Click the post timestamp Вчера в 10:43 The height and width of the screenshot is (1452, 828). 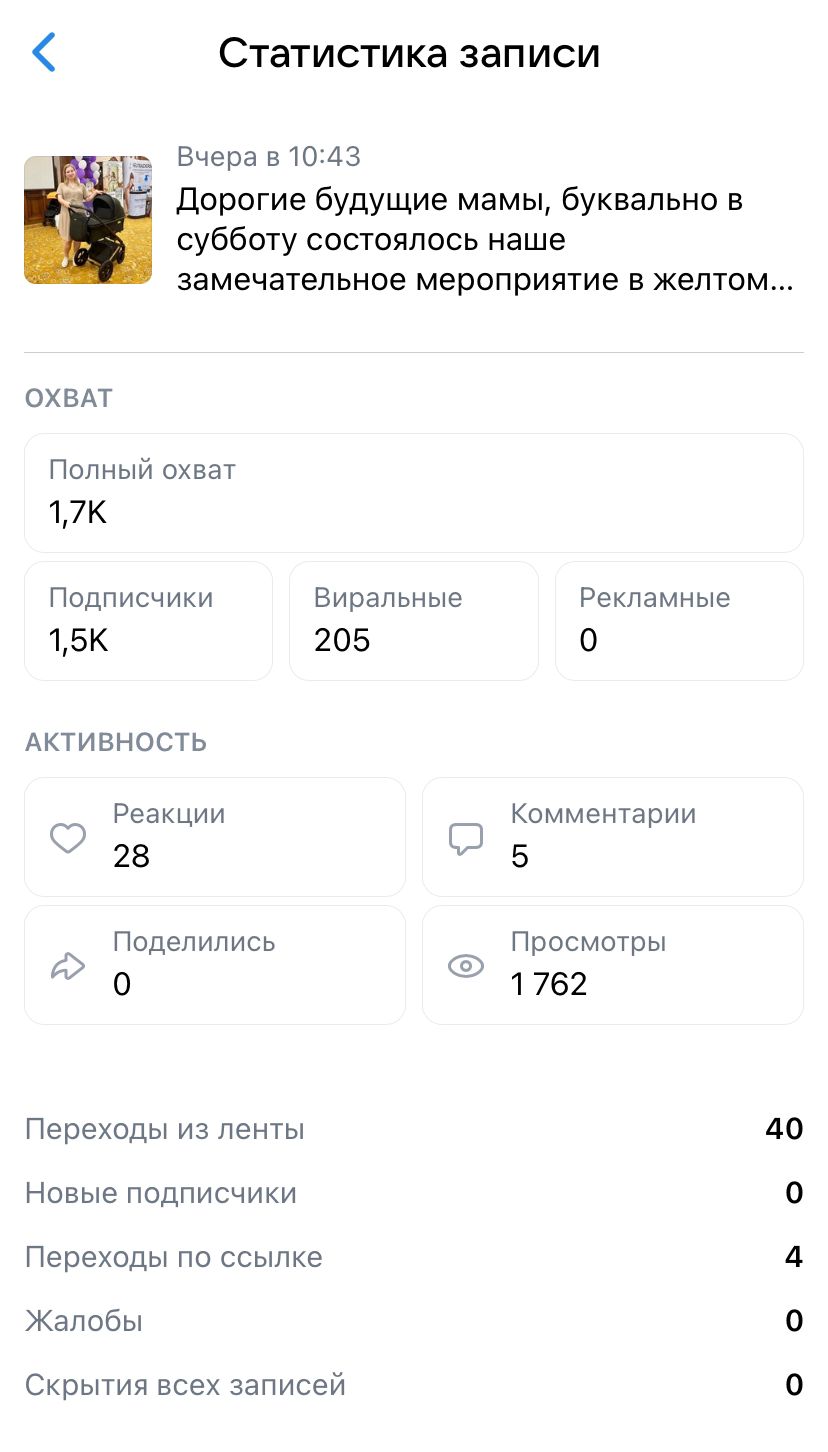(269, 157)
